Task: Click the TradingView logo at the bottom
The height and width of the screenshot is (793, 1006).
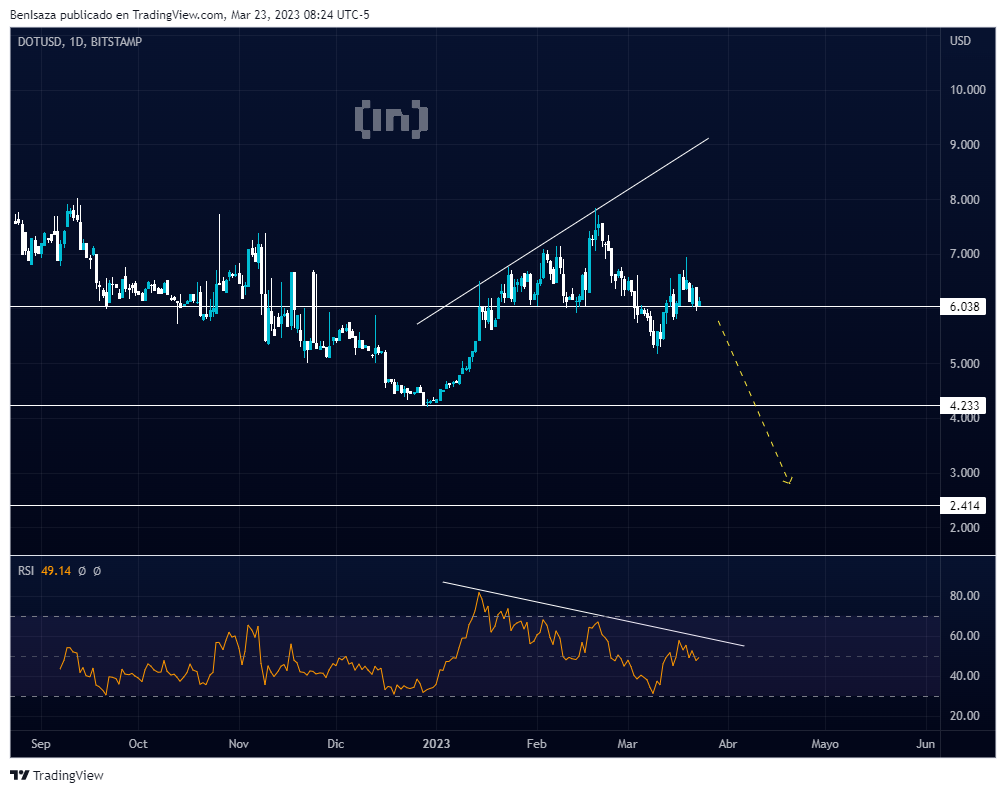Action: tap(57, 775)
